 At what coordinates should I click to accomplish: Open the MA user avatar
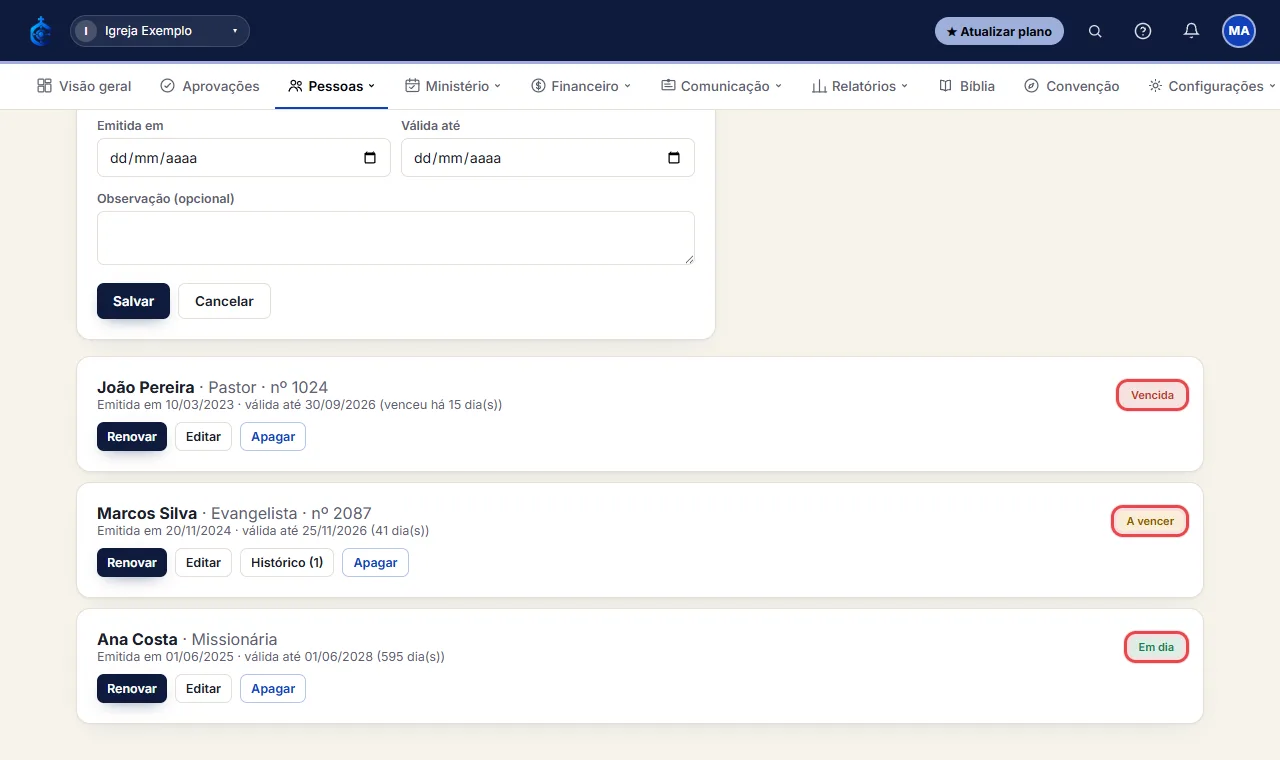[1239, 31]
